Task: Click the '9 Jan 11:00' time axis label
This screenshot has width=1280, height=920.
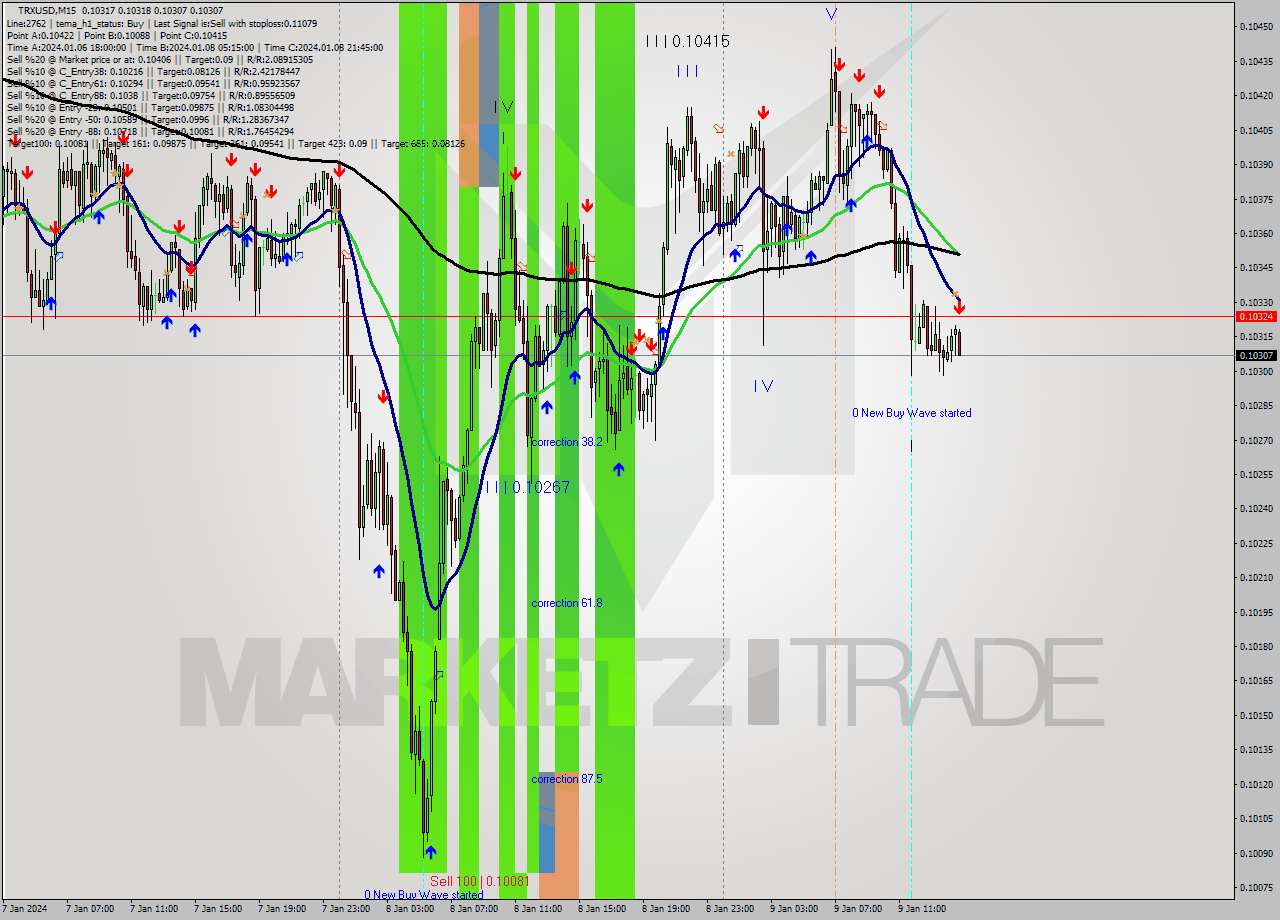Action: 921,909
